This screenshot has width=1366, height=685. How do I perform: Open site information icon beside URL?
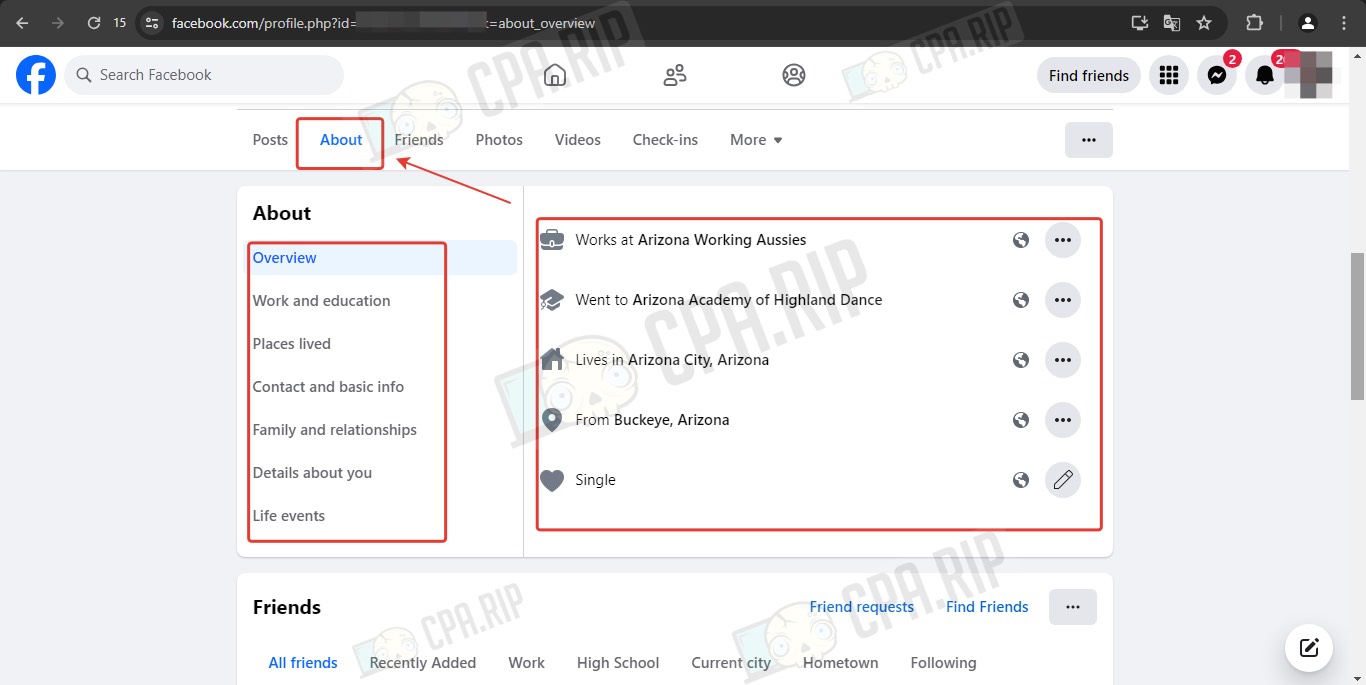pos(152,22)
